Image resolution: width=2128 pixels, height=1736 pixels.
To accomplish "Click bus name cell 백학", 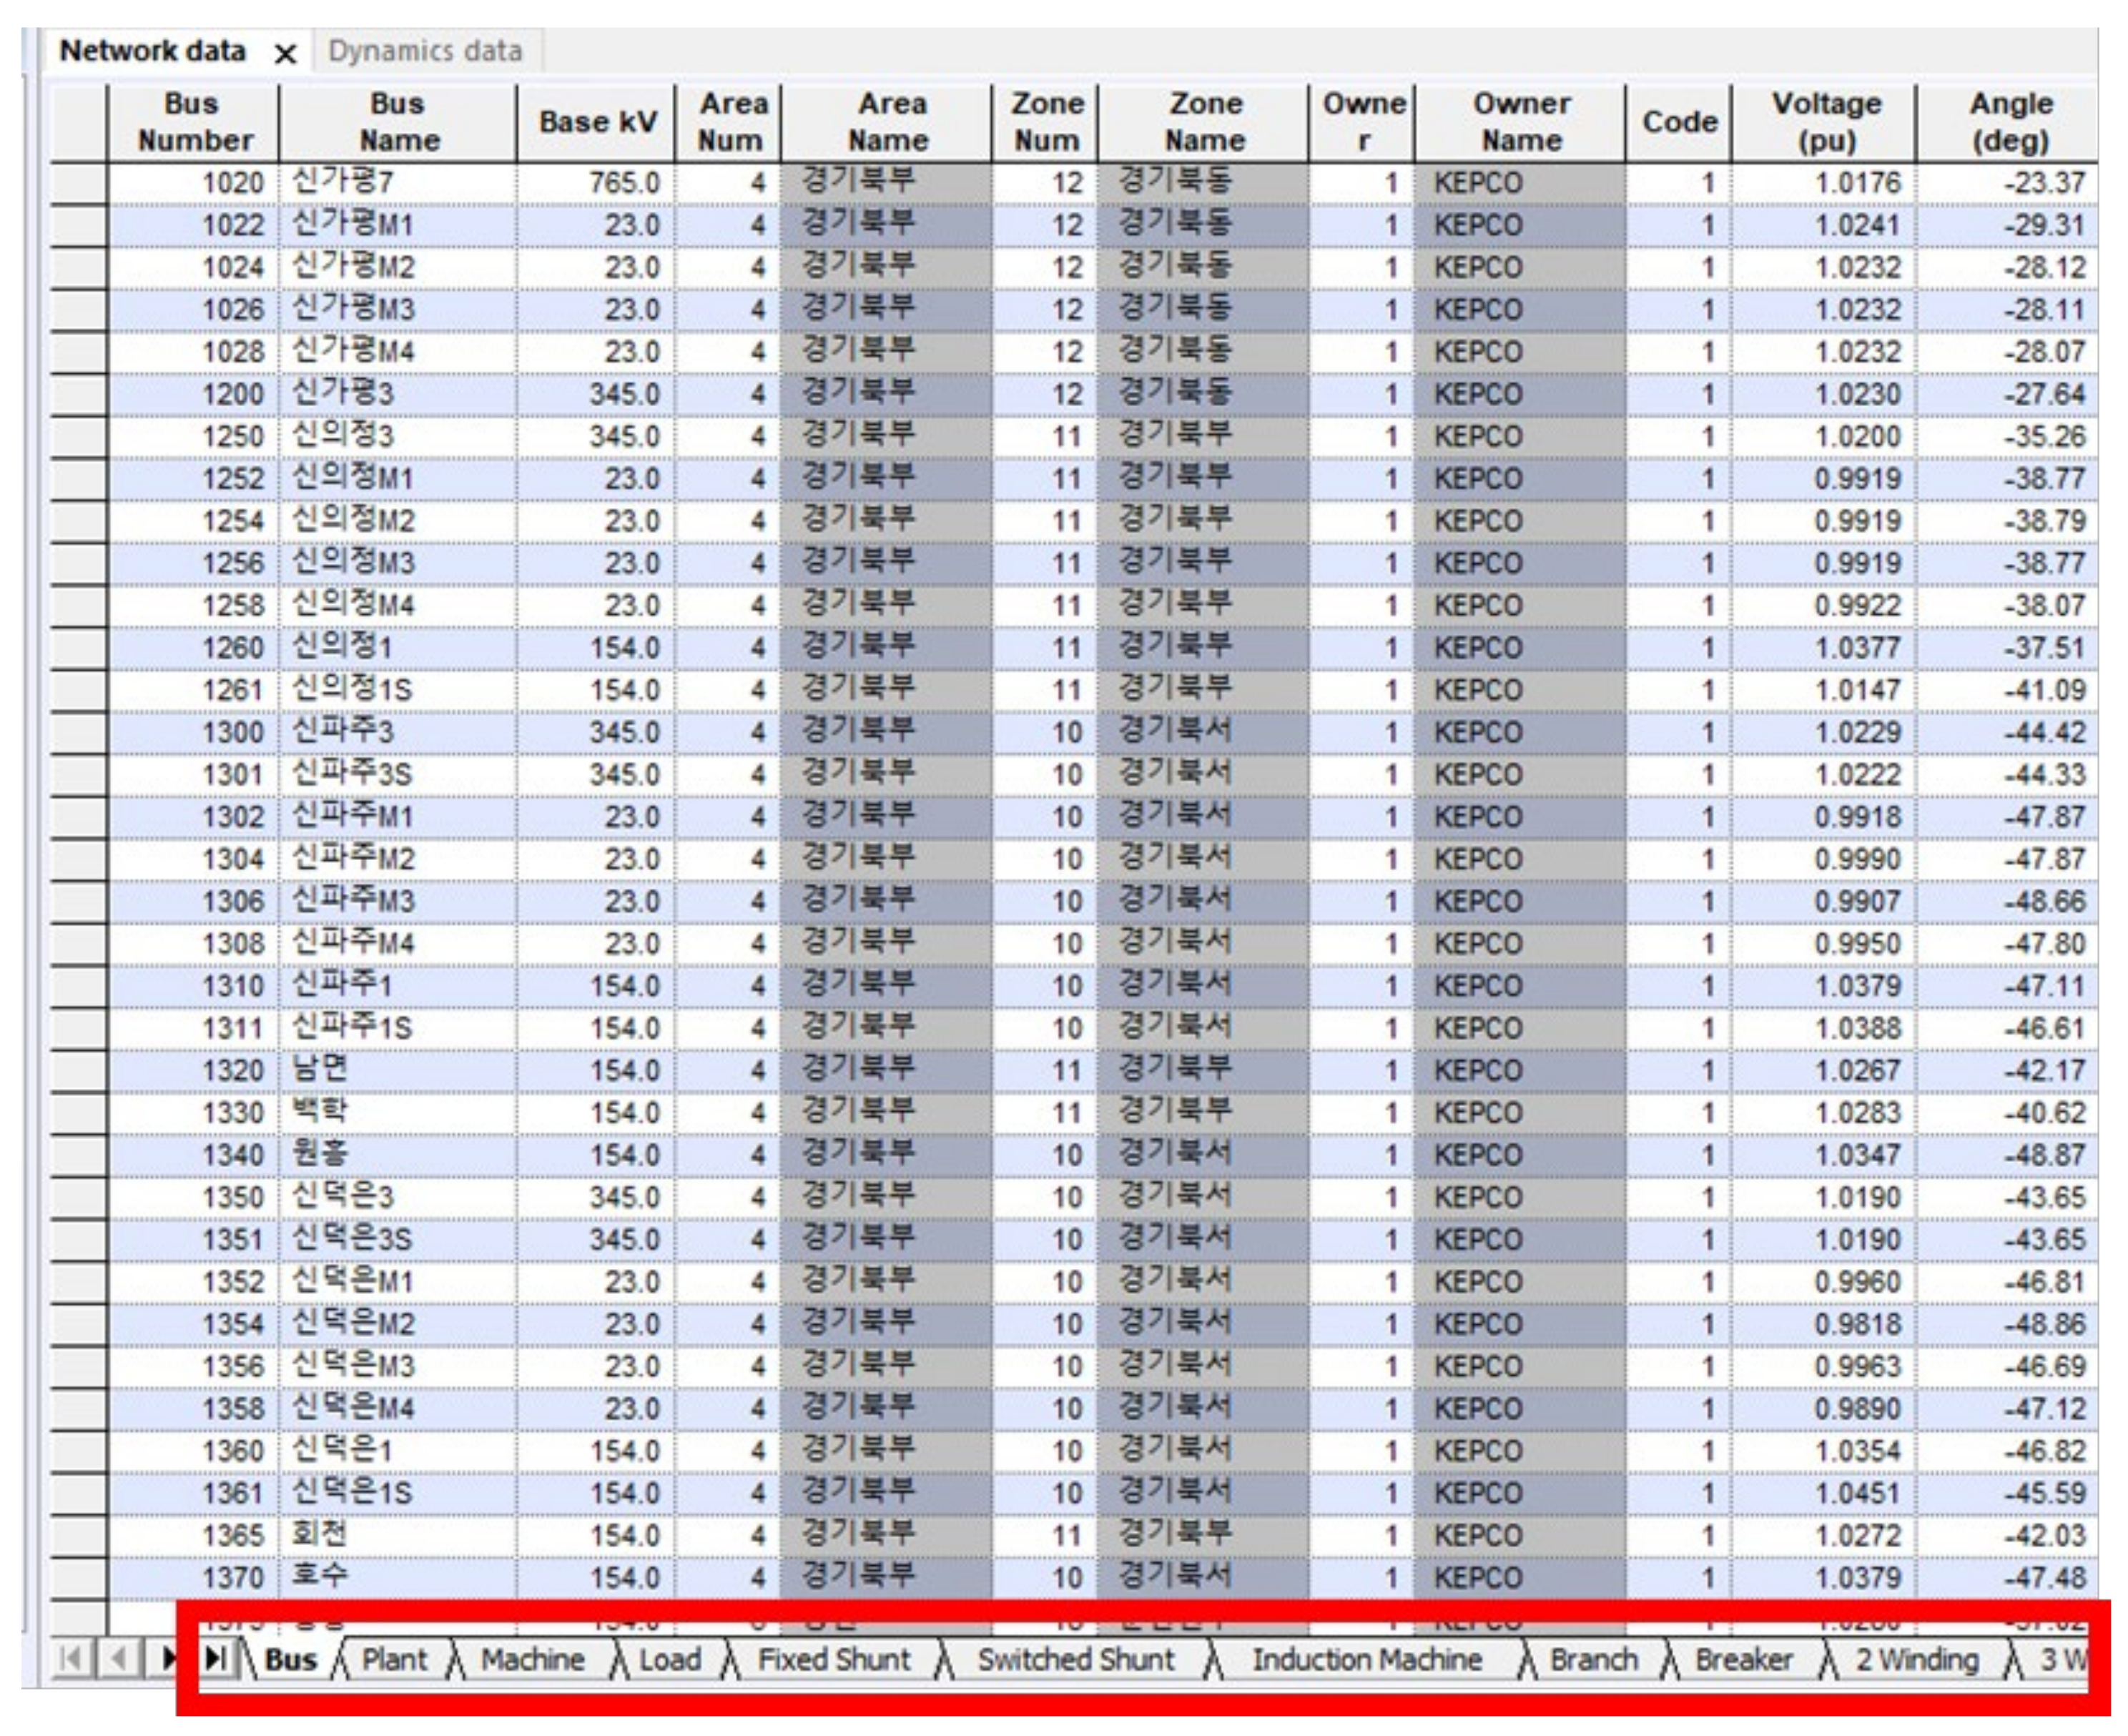I will 398,1112.
